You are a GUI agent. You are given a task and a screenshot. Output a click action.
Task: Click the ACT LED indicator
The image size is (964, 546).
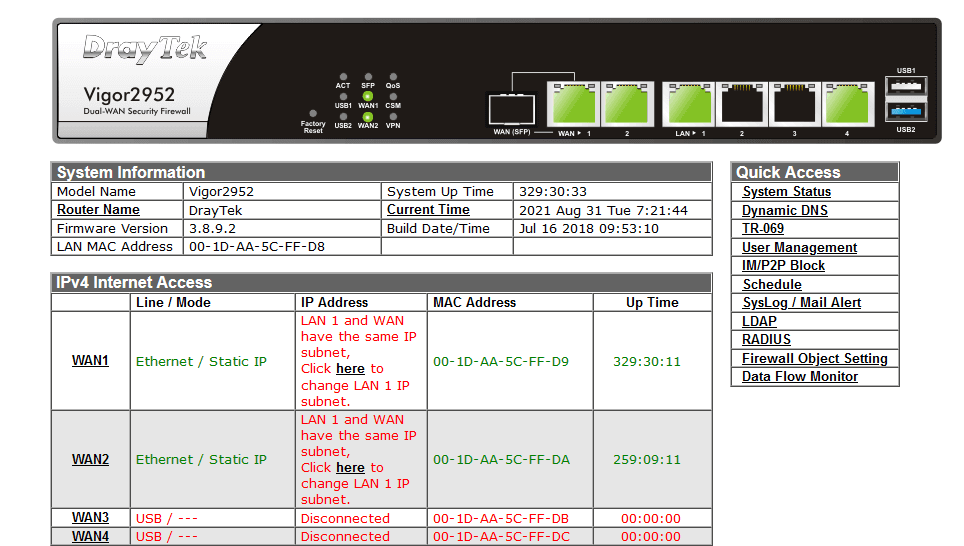pyautogui.click(x=343, y=77)
